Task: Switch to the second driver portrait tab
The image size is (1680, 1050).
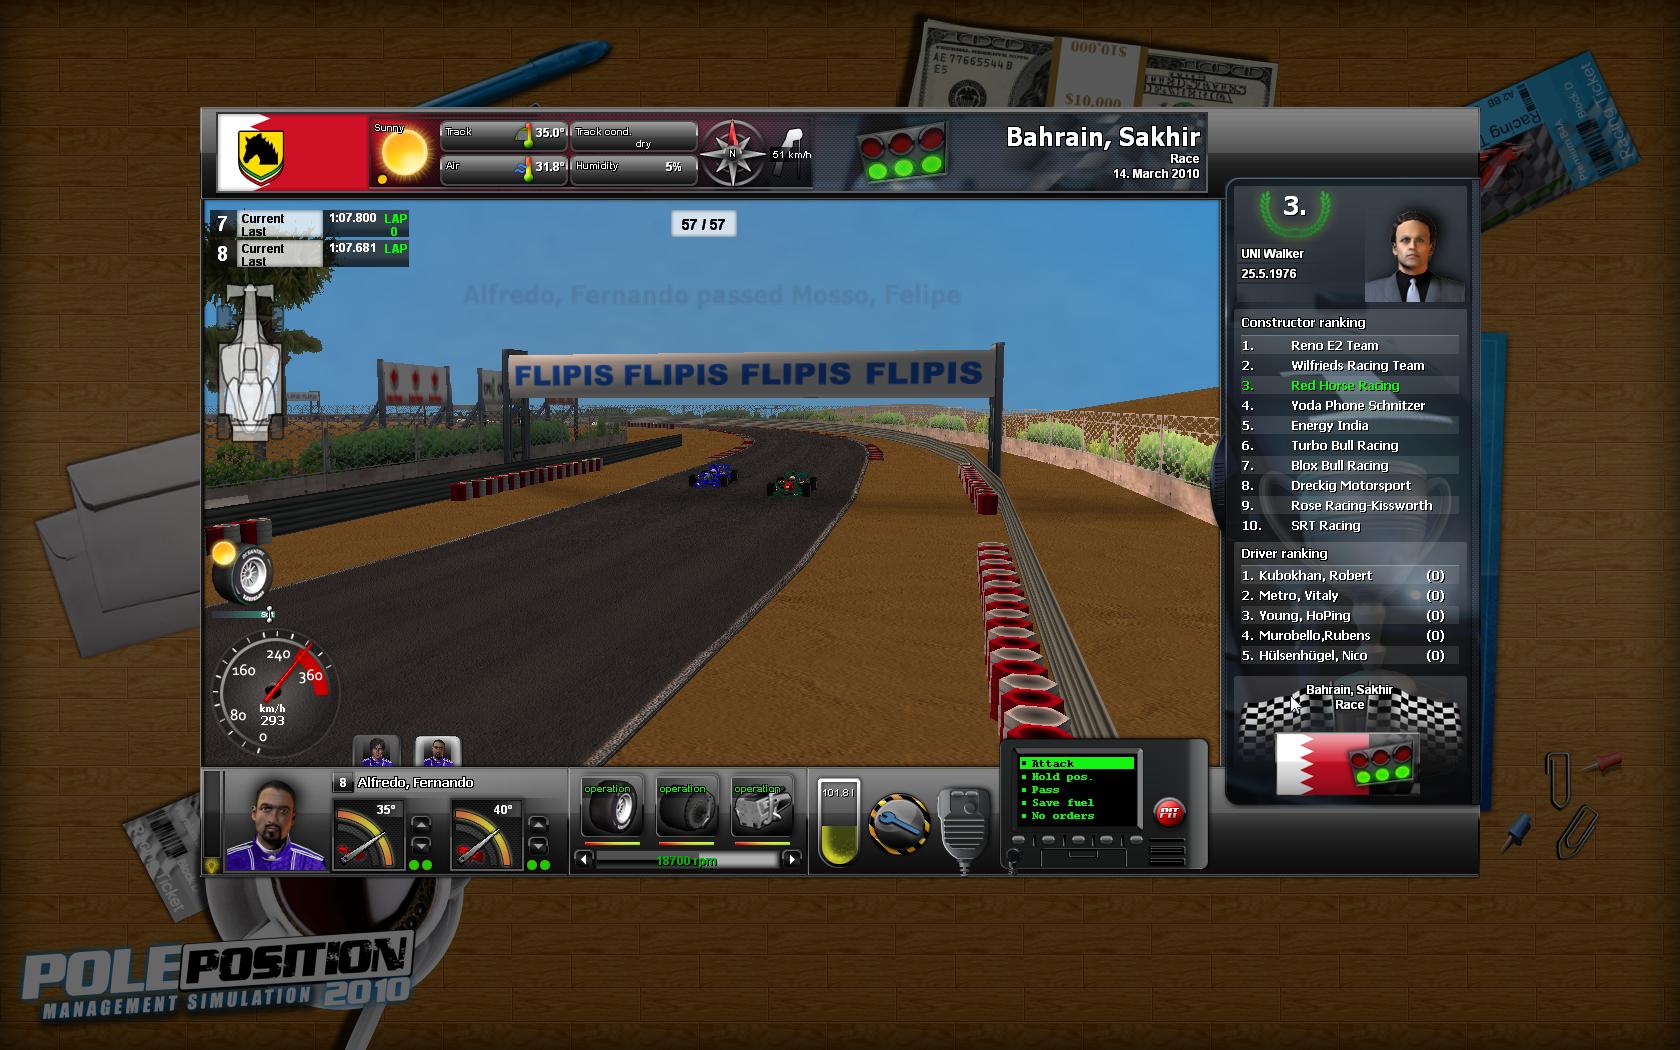Action: pos(437,751)
